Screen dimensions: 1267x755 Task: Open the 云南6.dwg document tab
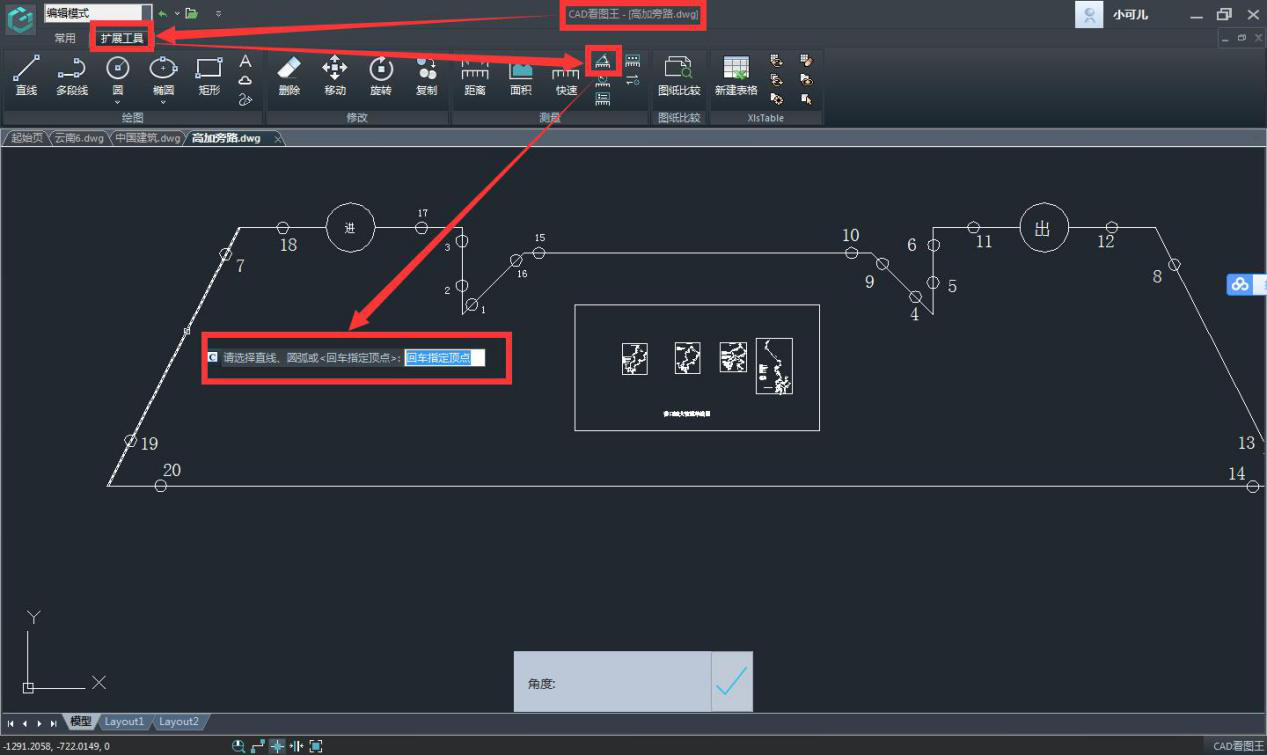pyautogui.click(x=79, y=138)
